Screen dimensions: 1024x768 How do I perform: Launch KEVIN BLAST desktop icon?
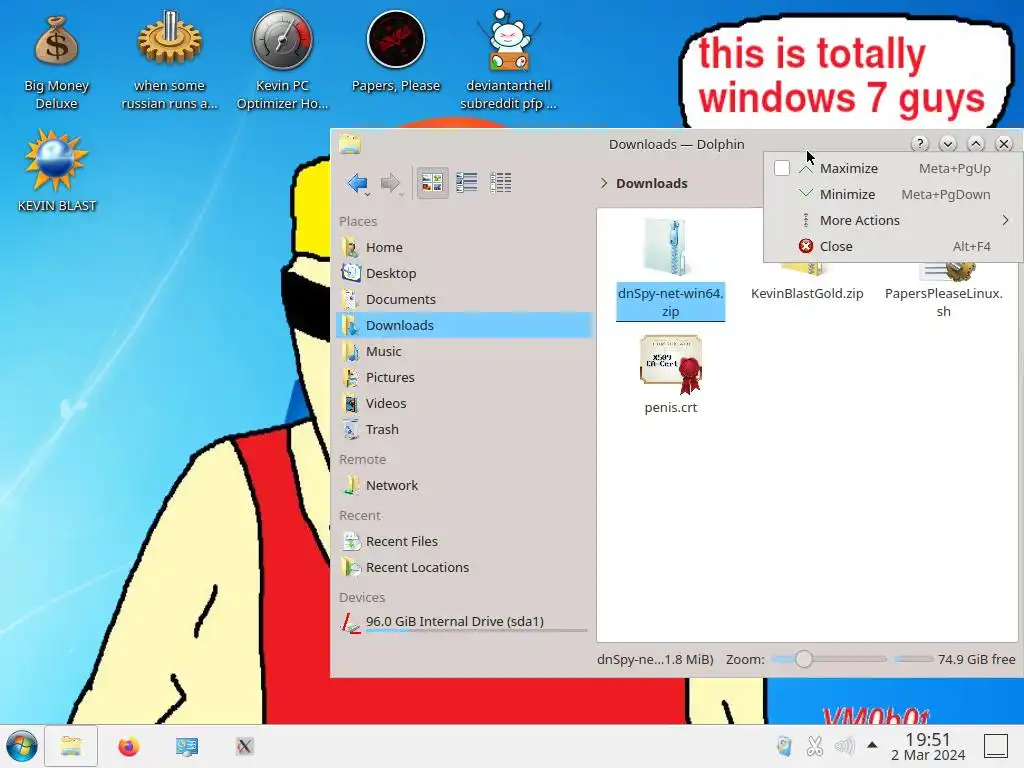point(57,171)
